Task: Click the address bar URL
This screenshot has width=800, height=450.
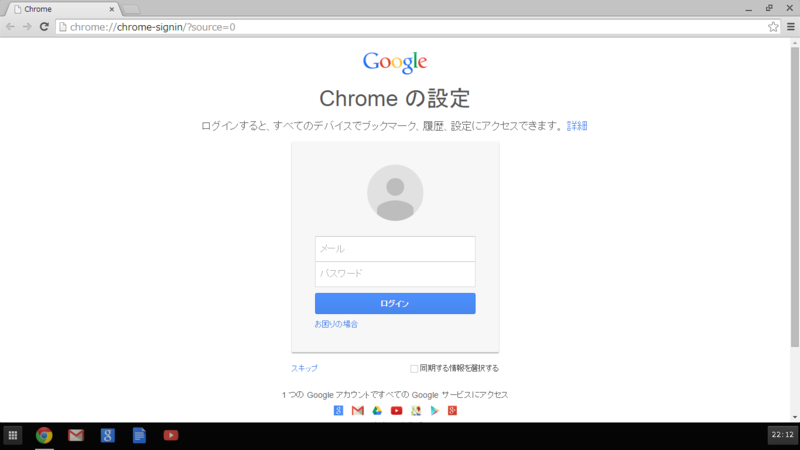Action: click(153, 27)
